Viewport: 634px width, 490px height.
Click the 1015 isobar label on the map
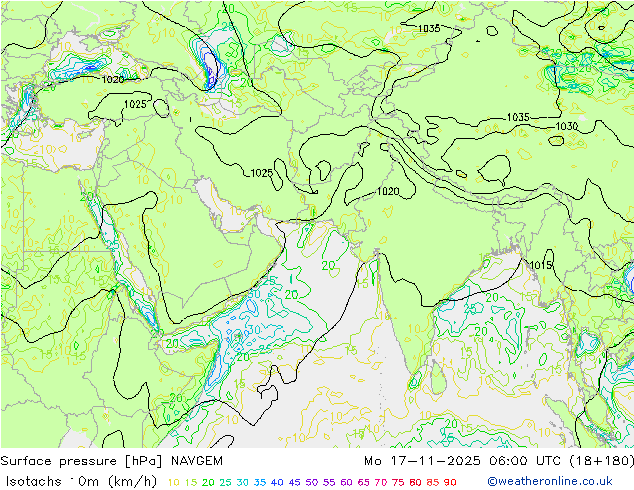(541, 265)
